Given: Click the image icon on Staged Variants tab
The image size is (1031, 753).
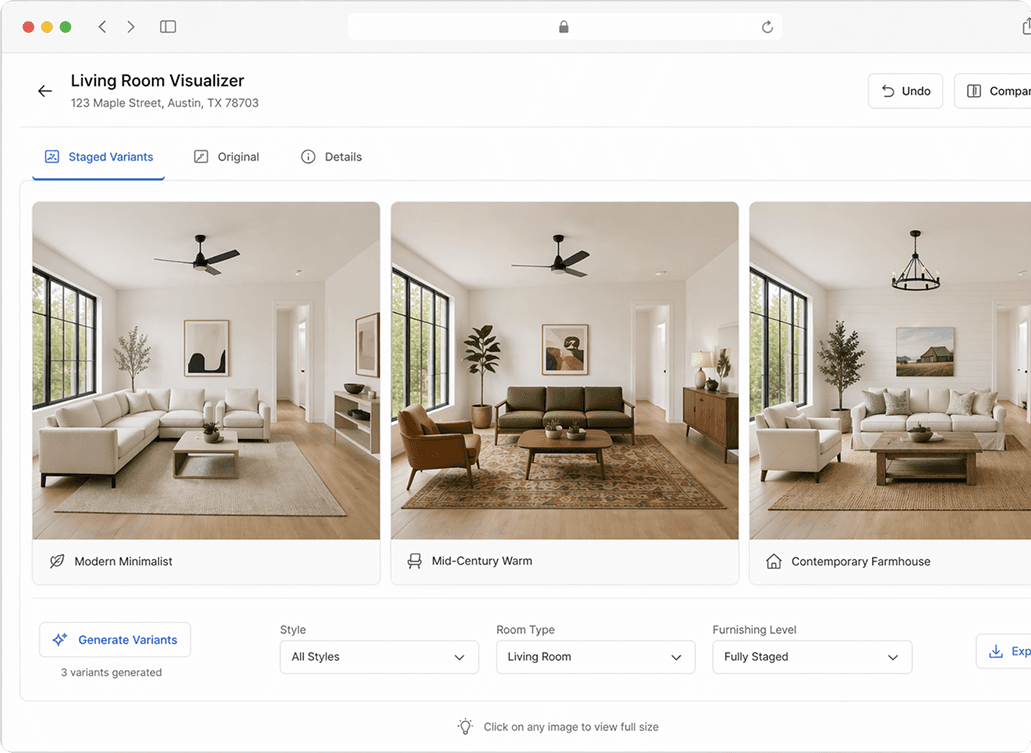Looking at the screenshot, I should [51, 156].
